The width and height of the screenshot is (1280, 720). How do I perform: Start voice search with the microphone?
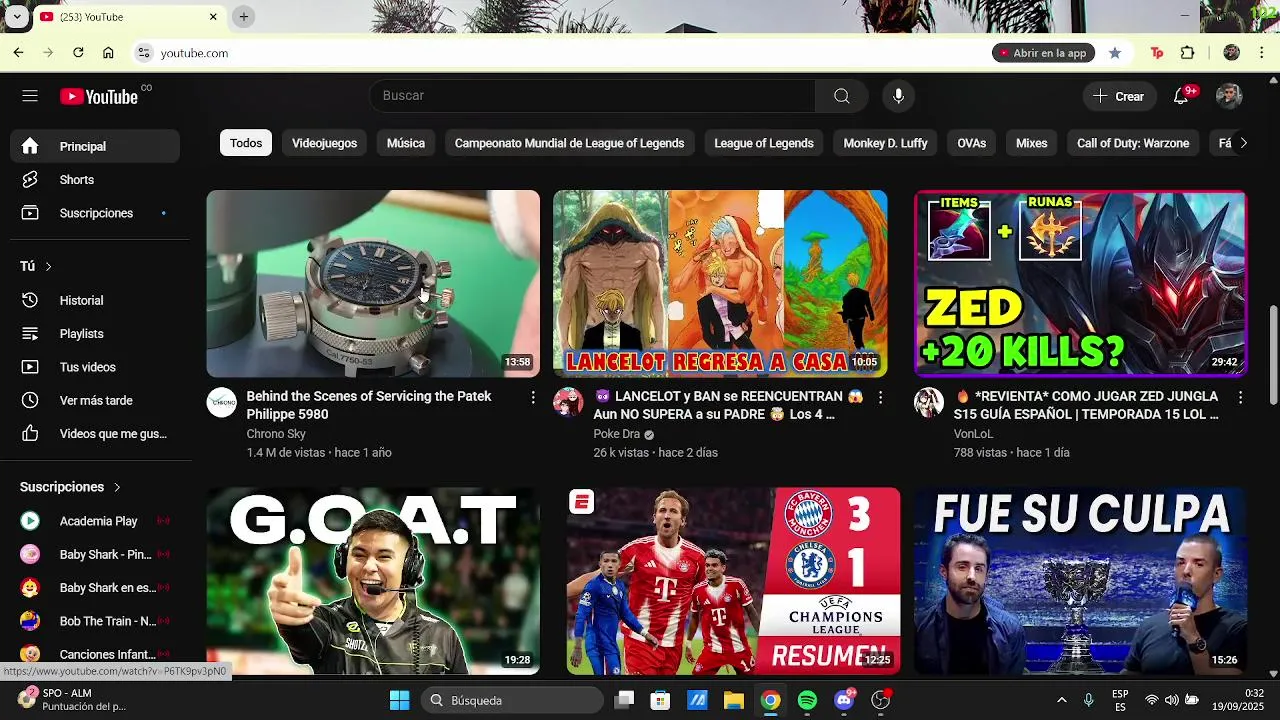(898, 96)
